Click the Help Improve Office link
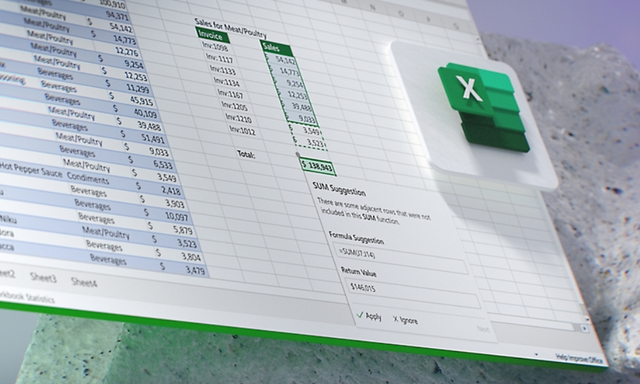Image resolution: width=640 pixels, height=384 pixels. pyautogui.click(x=579, y=359)
